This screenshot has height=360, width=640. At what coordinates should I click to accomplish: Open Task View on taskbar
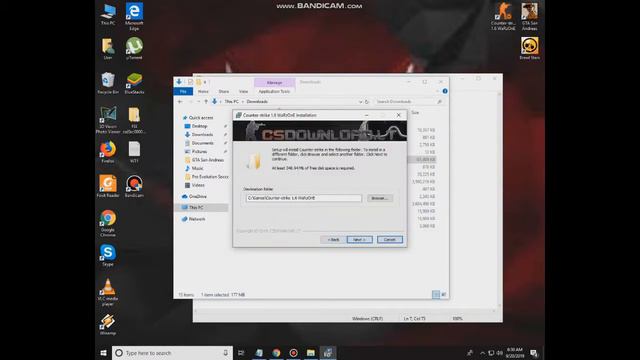tap(241, 353)
